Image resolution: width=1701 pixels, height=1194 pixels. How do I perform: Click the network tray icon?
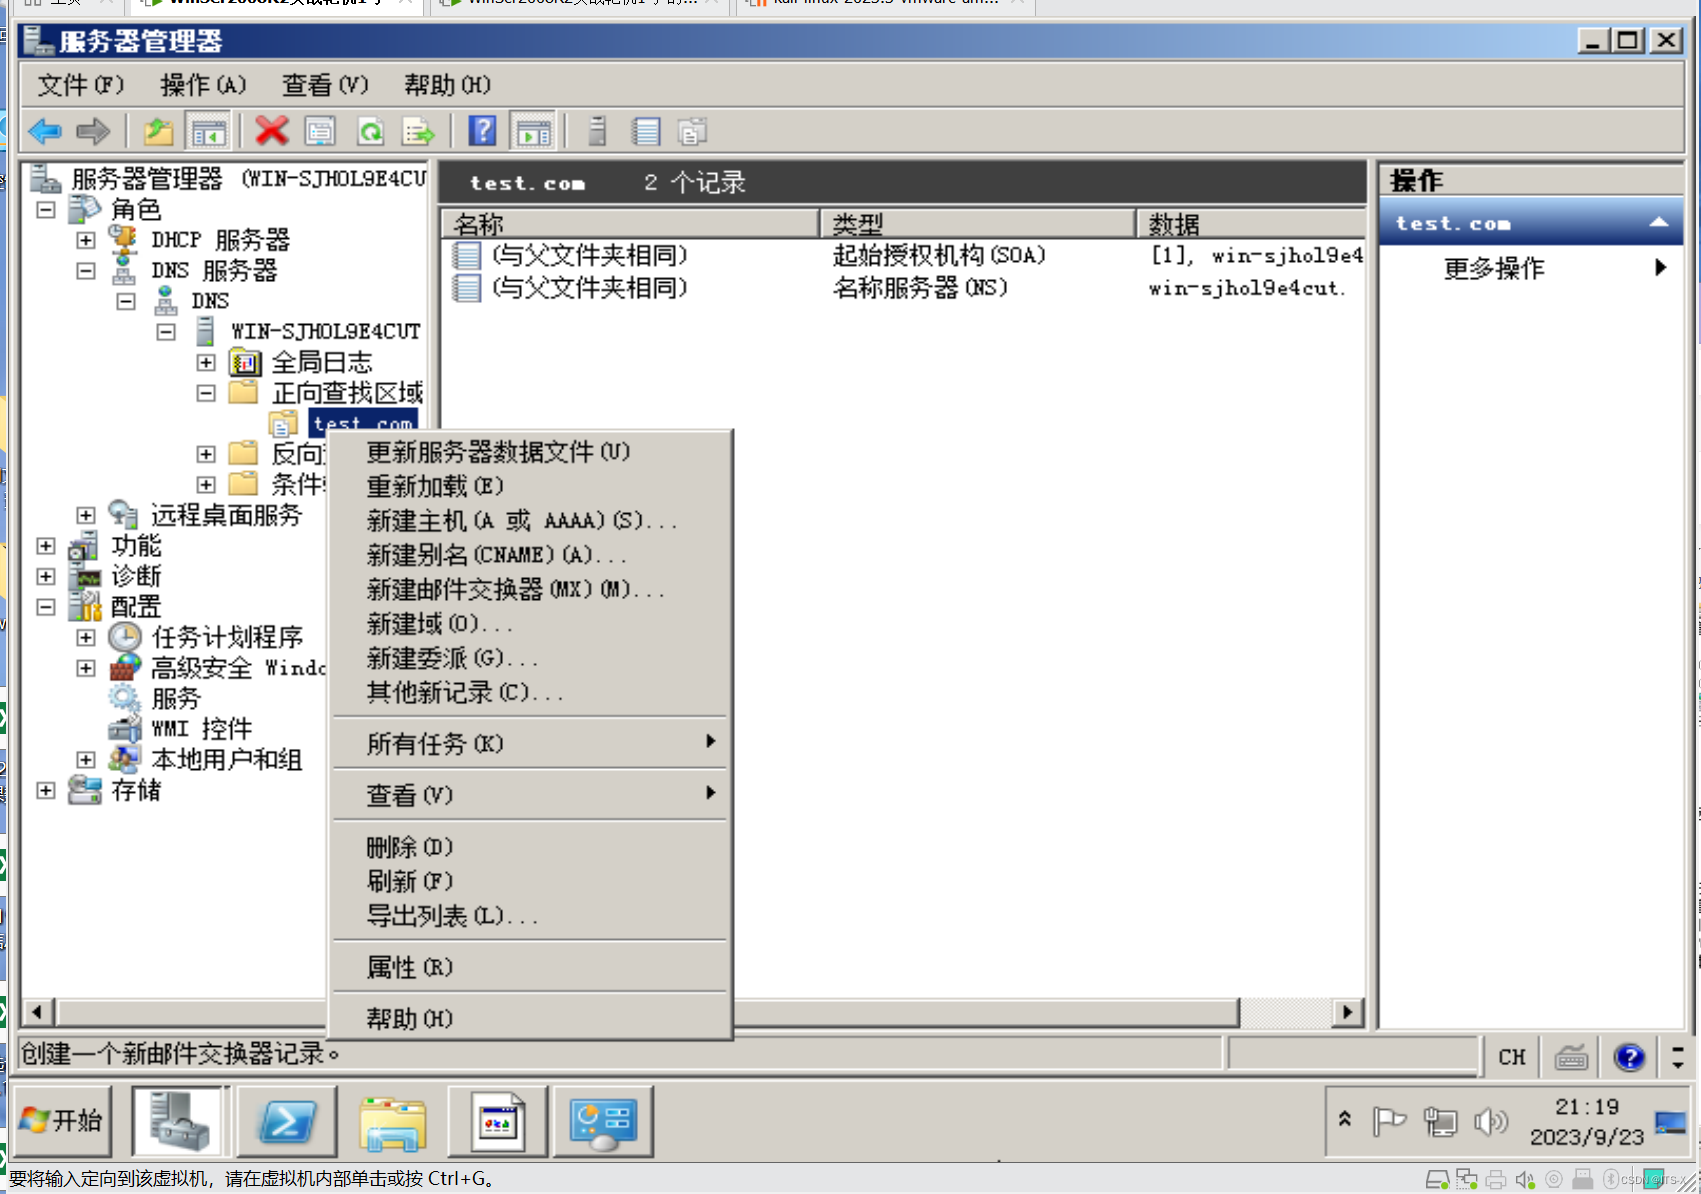(x=1440, y=1122)
